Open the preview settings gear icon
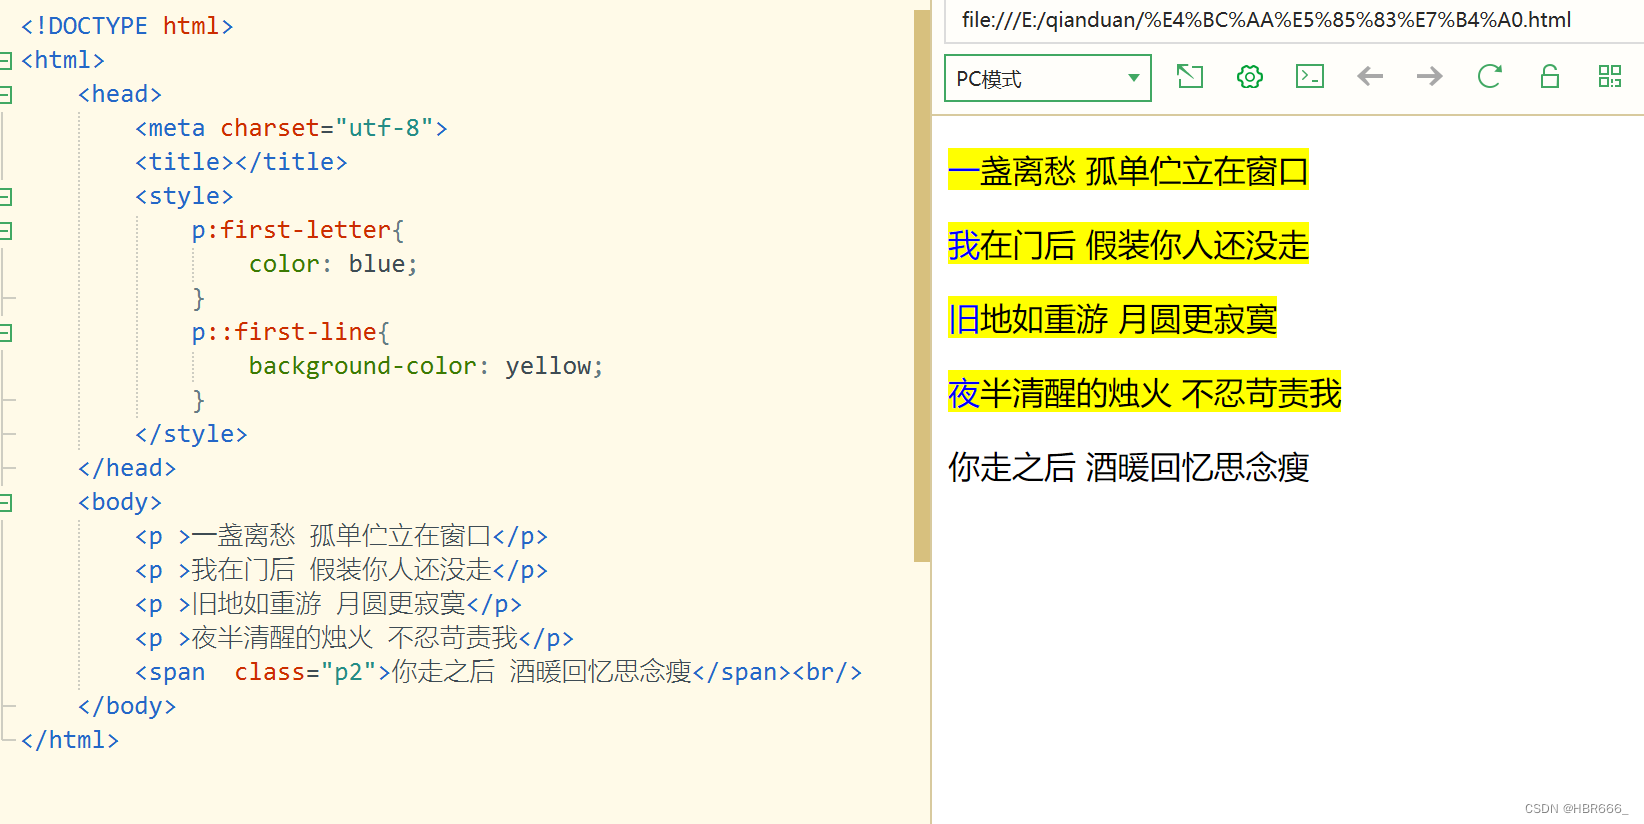The height and width of the screenshot is (824, 1644). click(1250, 76)
